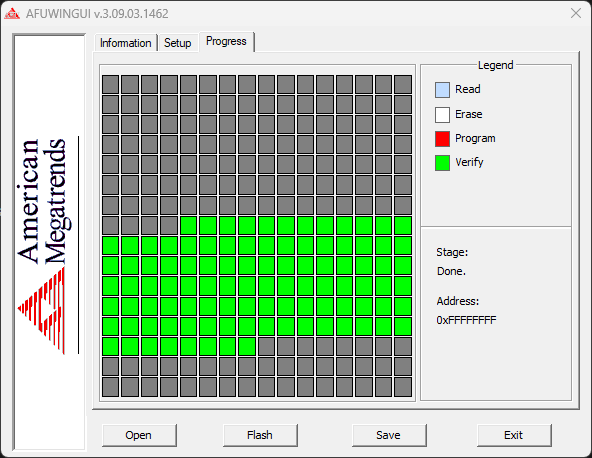This screenshot has height=458, width=592.
Task: Click the address value 0xFFFFFFFF
Action: pos(466,320)
